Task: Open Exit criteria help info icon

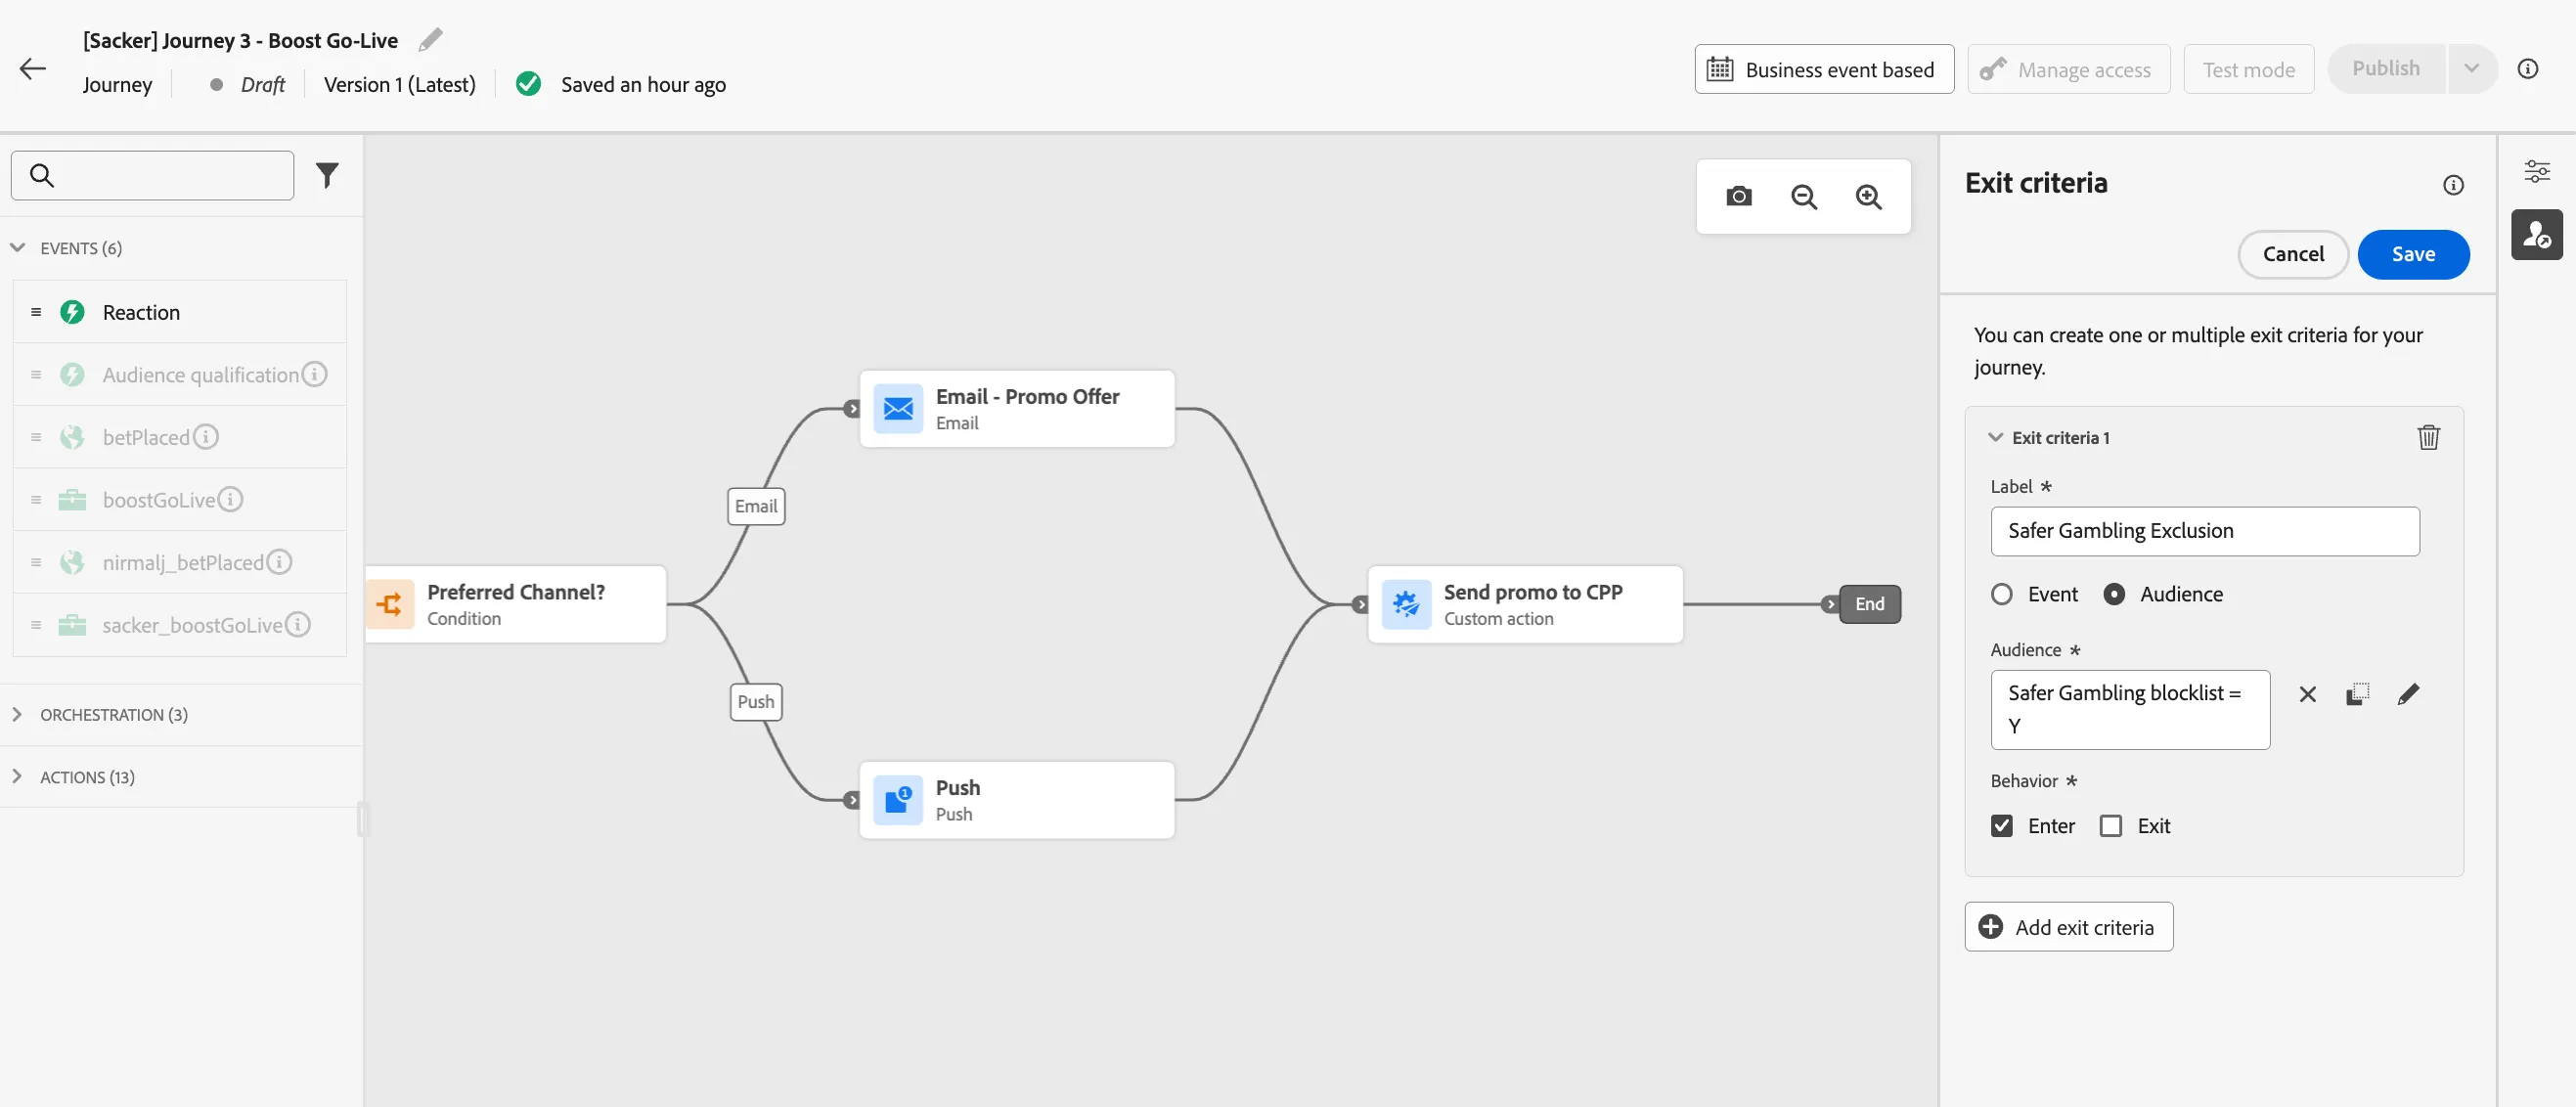Action: pyautogui.click(x=2453, y=185)
